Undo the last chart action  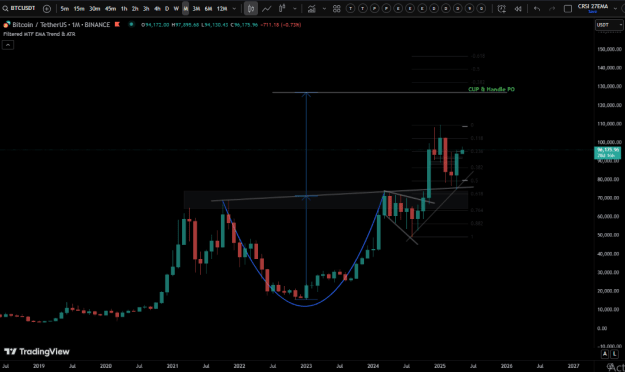coord(537,8)
